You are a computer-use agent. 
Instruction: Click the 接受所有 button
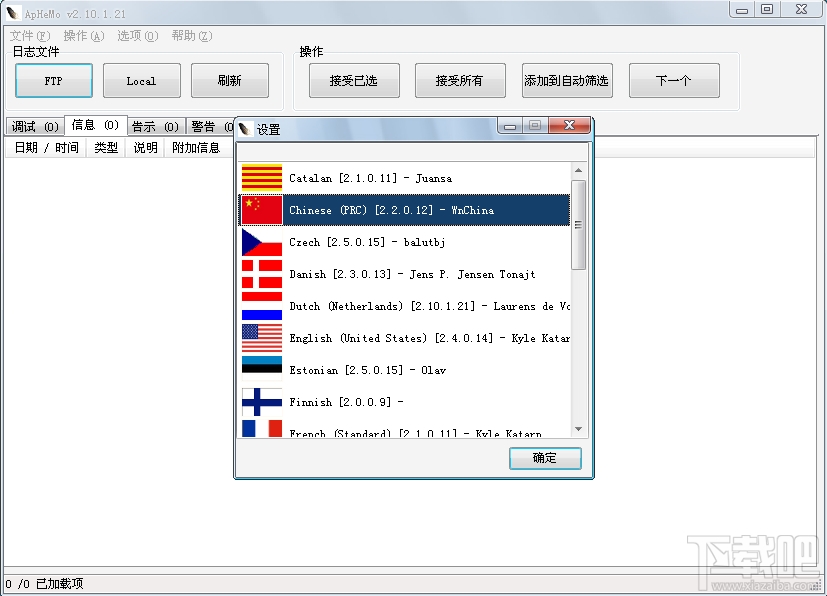460,81
